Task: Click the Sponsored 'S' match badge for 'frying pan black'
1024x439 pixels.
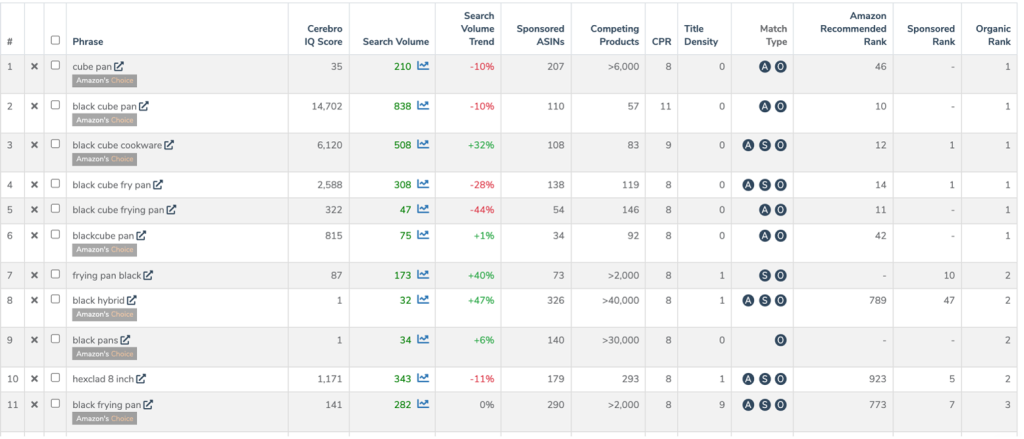Action: click(x=765, y=275)
